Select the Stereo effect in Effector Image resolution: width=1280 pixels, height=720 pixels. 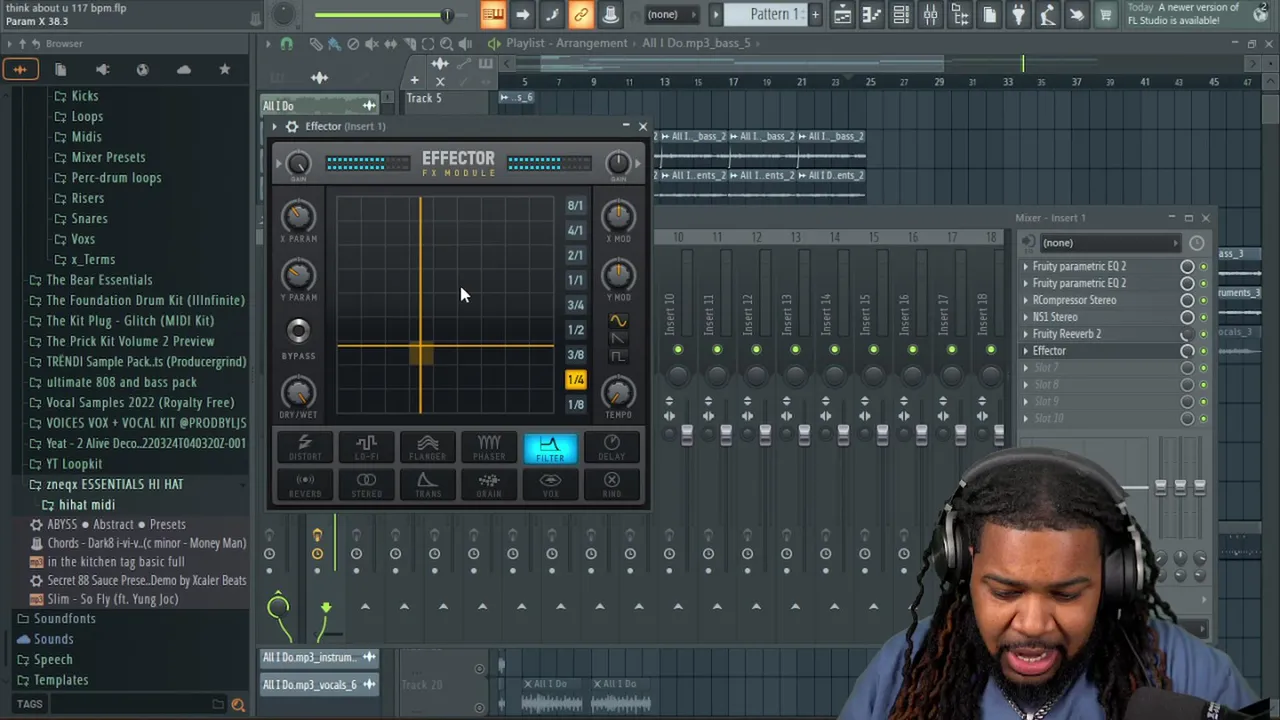pos(366,485)
